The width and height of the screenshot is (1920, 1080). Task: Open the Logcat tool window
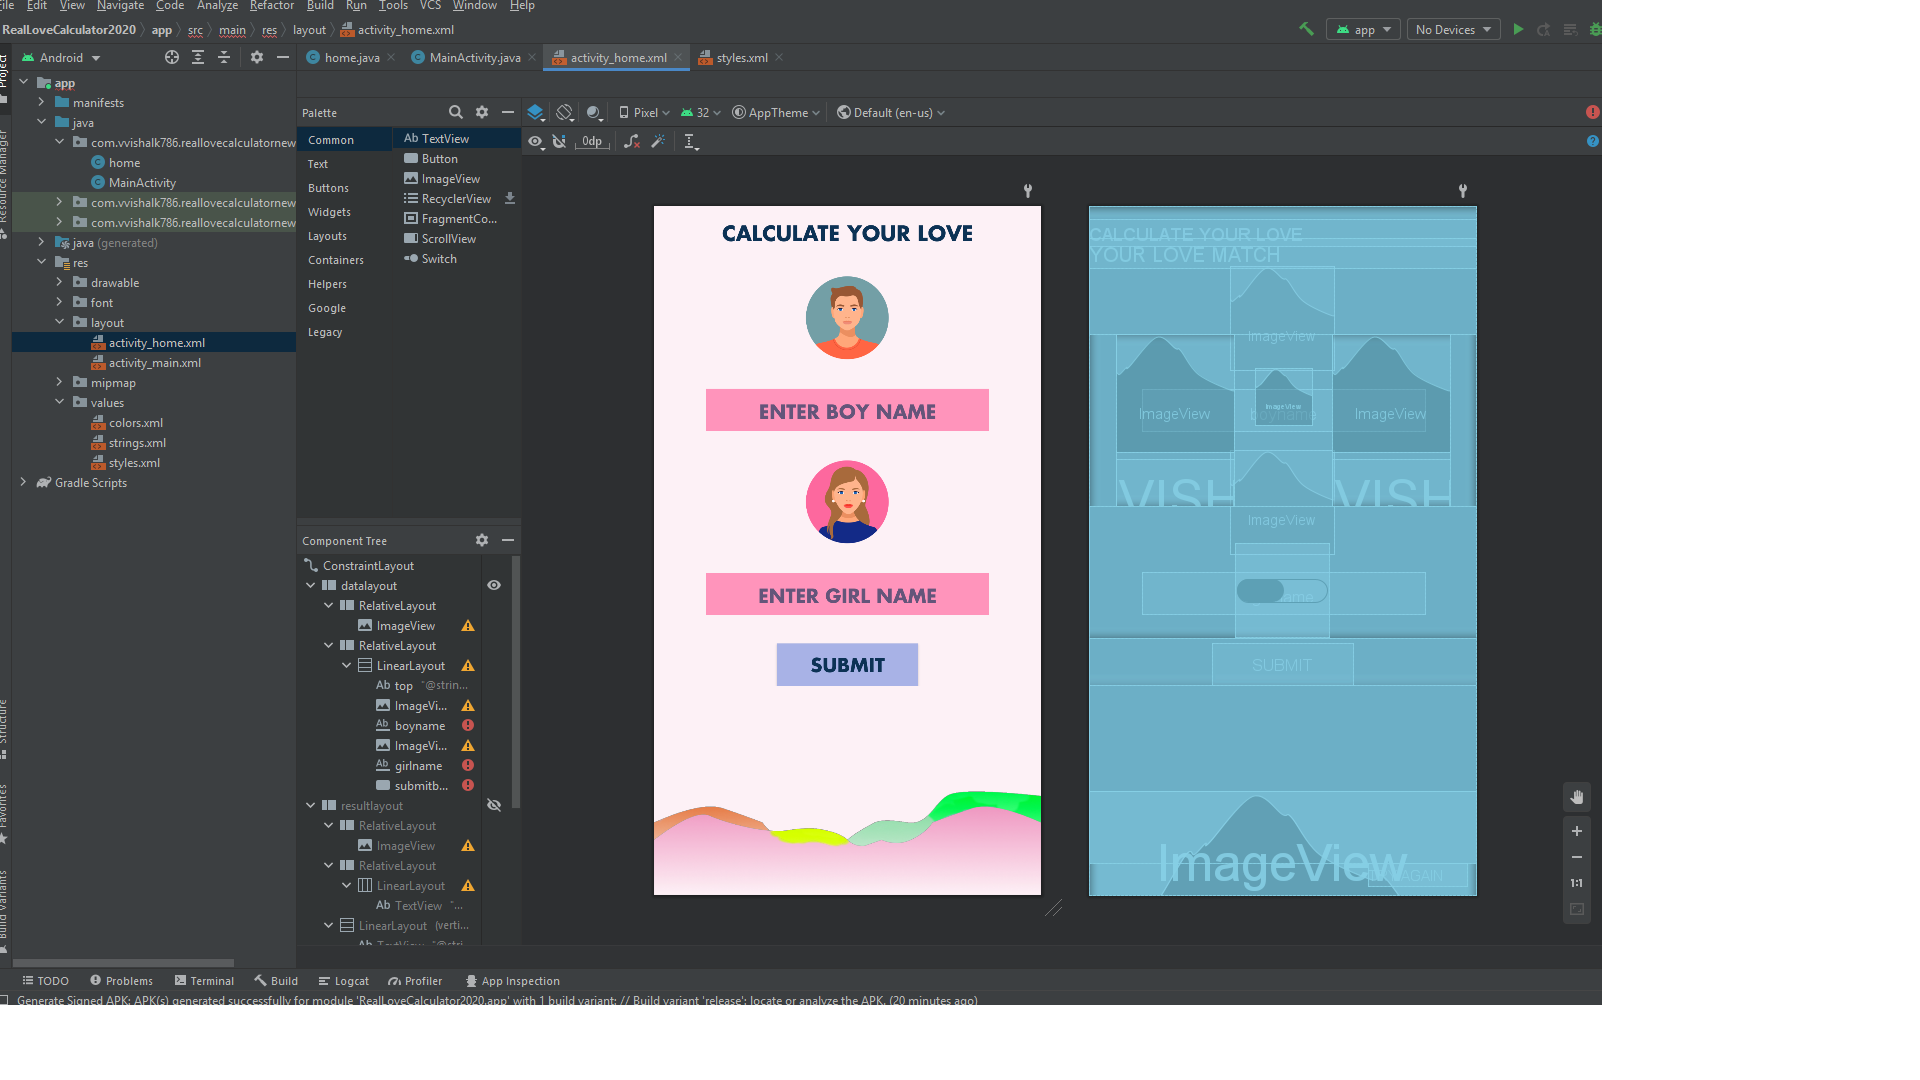pos(343,981)
